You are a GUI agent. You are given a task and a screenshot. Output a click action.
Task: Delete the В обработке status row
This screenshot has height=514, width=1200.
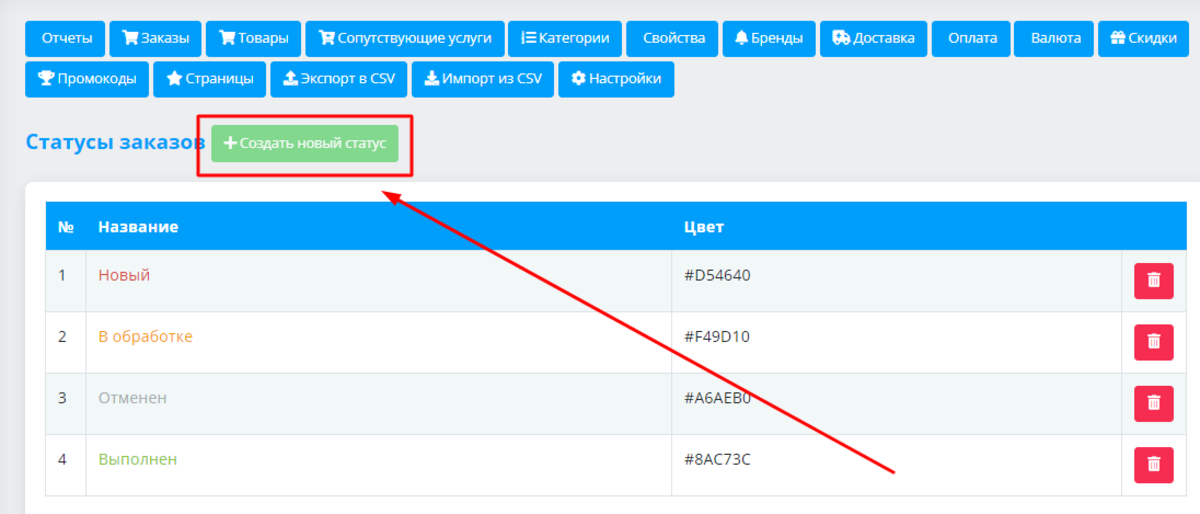[x=1153, y=342]
